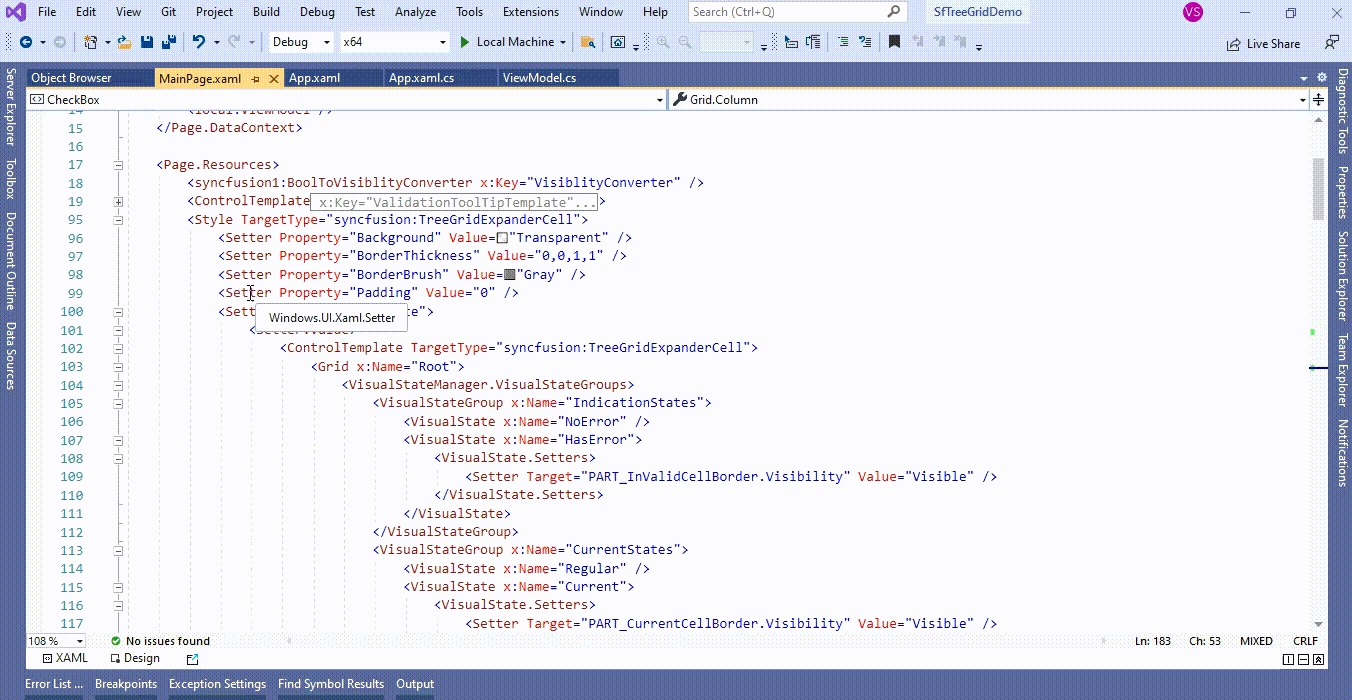Screen dimensions: 1352x700
Task: Switch to the XAML view
Action: 65,658
